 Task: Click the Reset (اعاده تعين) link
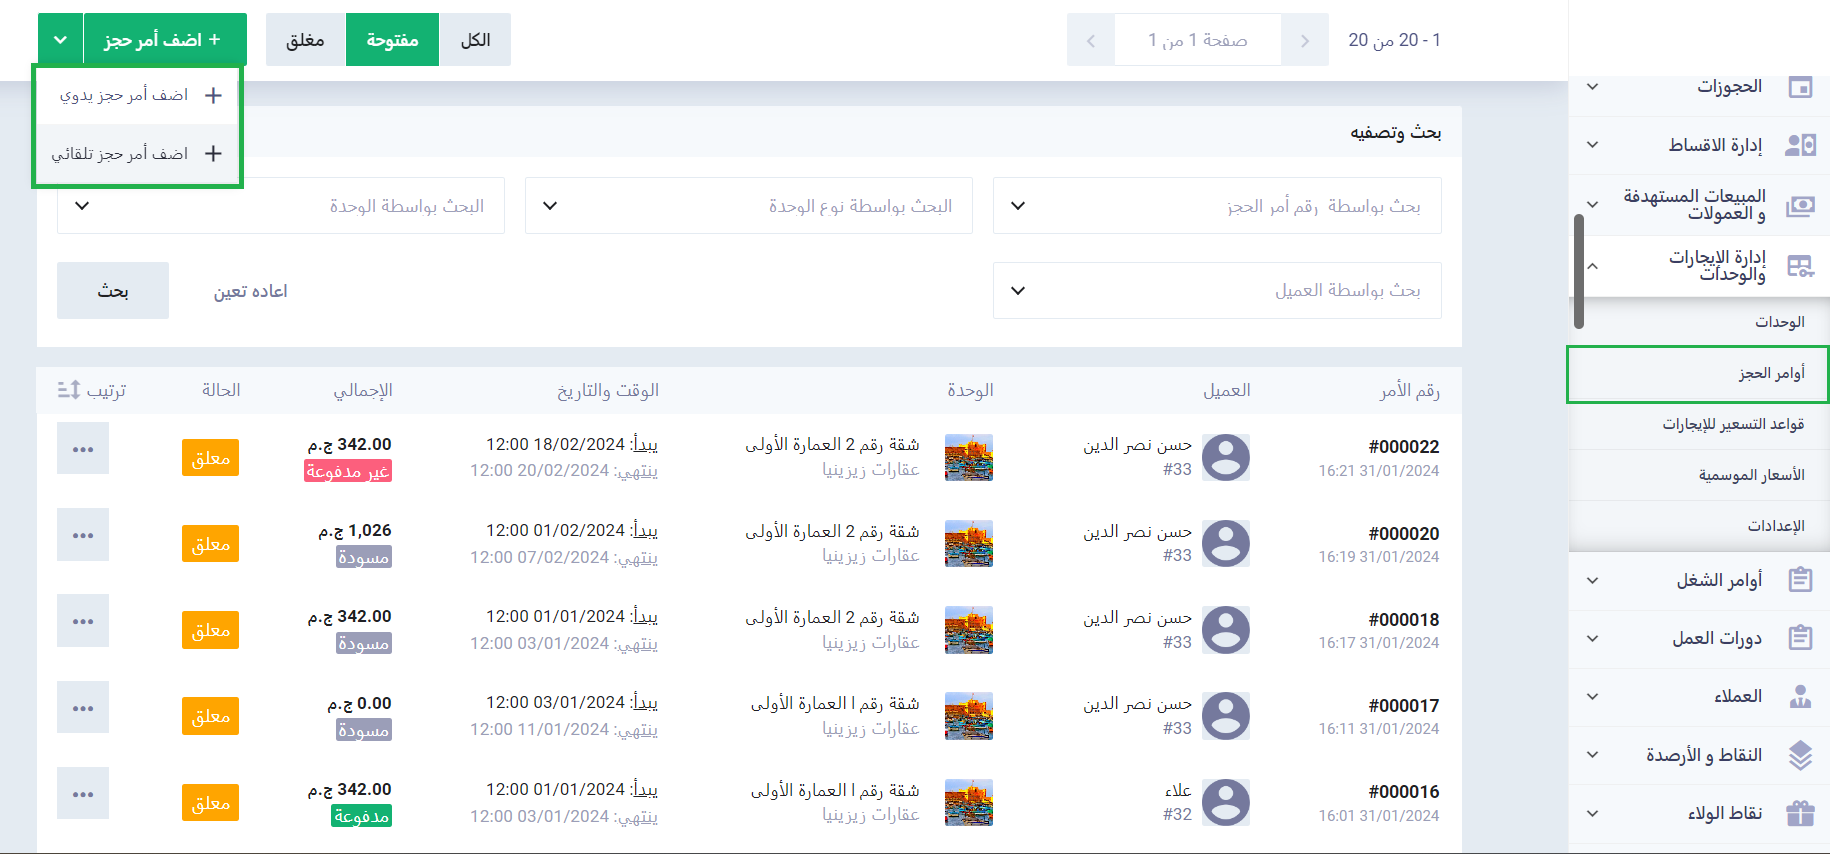click(250, 291)
